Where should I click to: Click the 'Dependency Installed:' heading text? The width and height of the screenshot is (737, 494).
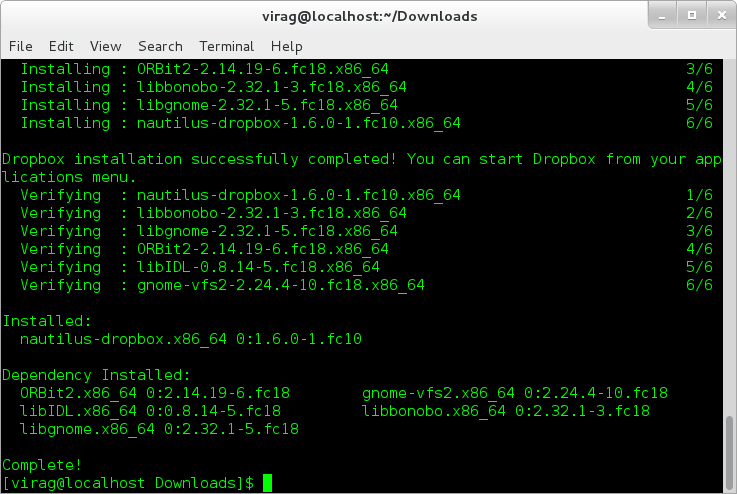(96, 375)
